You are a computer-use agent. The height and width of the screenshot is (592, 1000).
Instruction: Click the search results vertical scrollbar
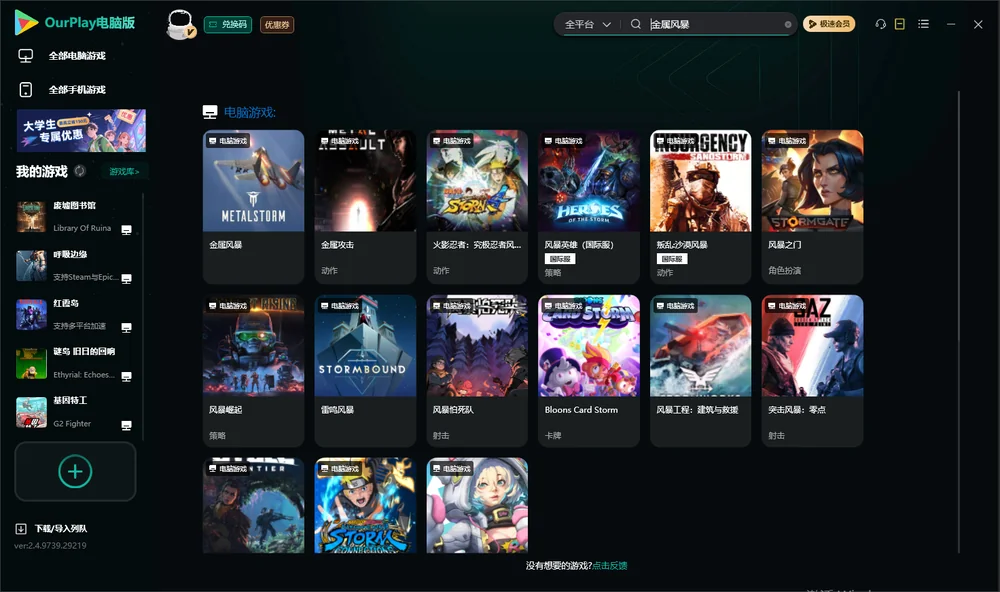(959, 322)
